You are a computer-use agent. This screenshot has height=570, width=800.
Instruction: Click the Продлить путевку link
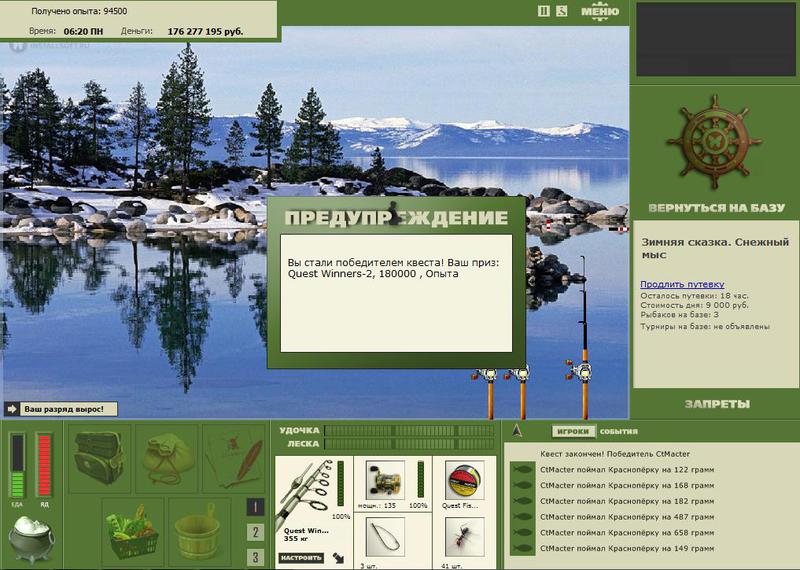682,284
